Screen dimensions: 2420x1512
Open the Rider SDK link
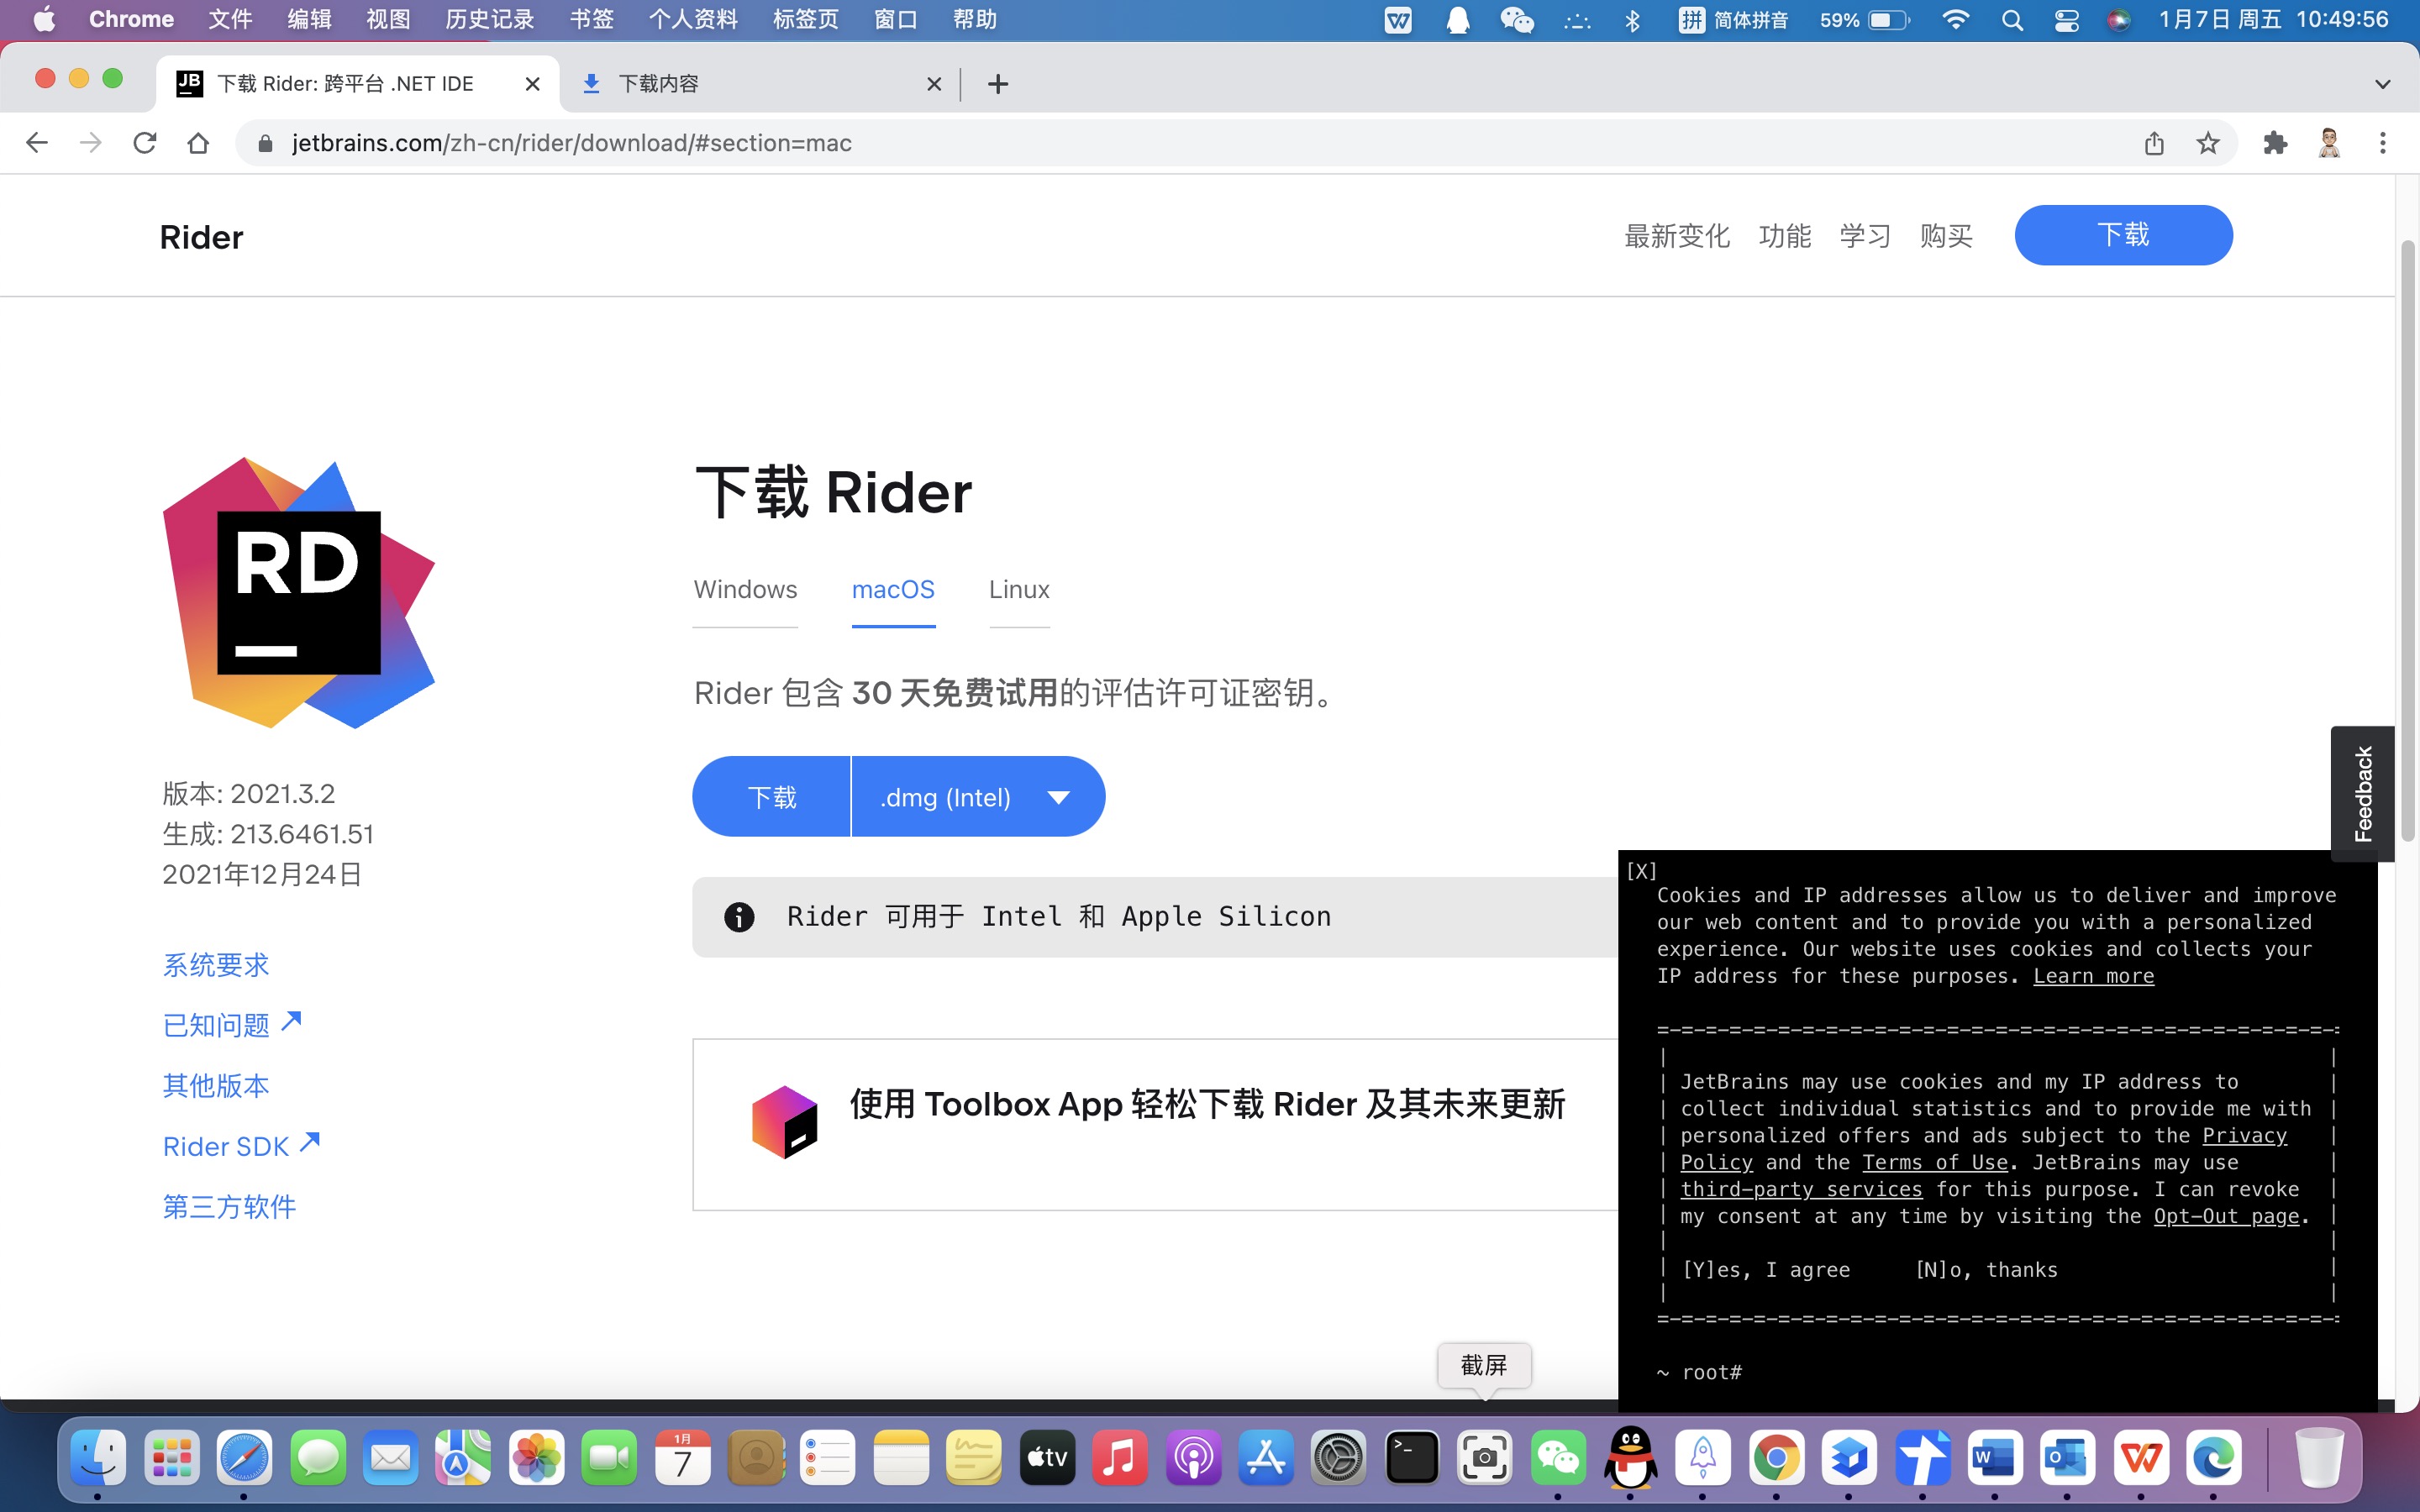pos(241,1146)
